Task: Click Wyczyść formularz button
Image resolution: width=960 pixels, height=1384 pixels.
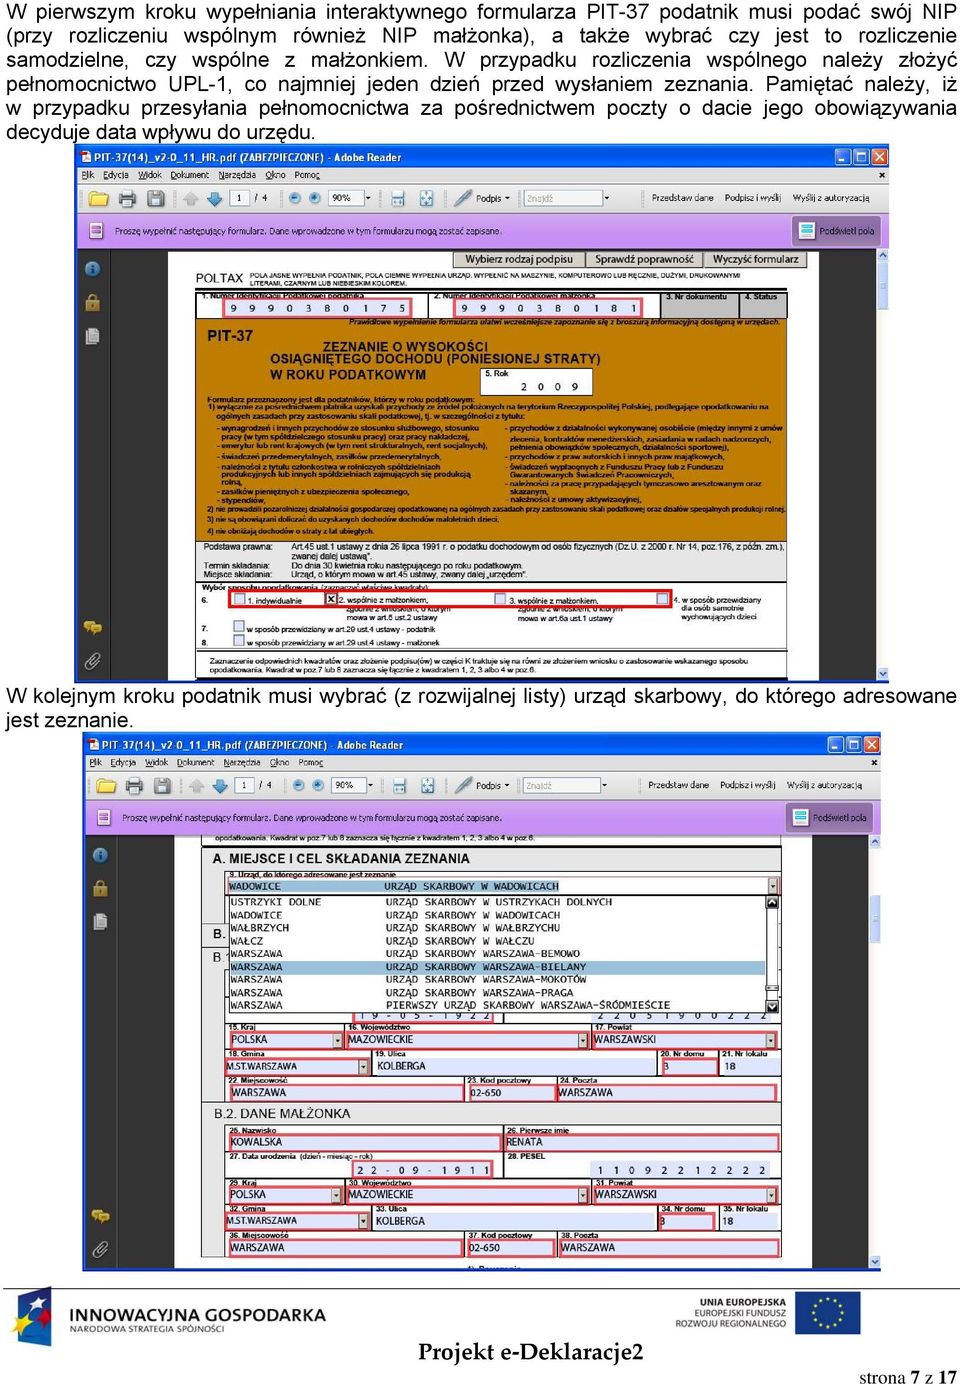Action: (x=756, y=259)
